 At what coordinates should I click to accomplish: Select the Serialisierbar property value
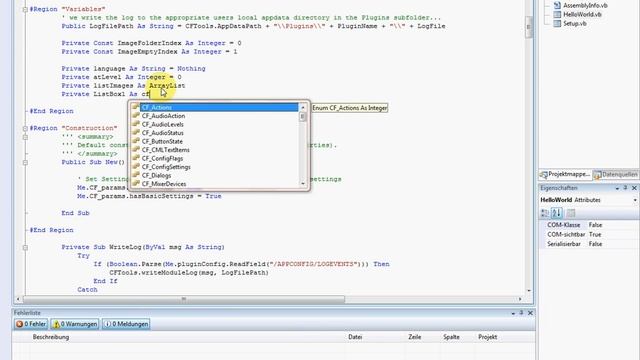point(596,244)
